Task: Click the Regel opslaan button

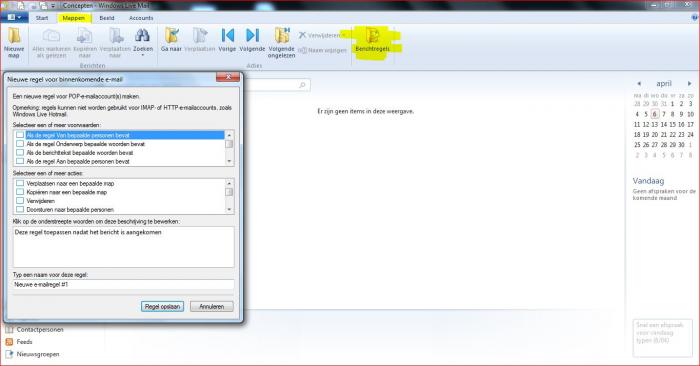Action: (x=162, y=307)
